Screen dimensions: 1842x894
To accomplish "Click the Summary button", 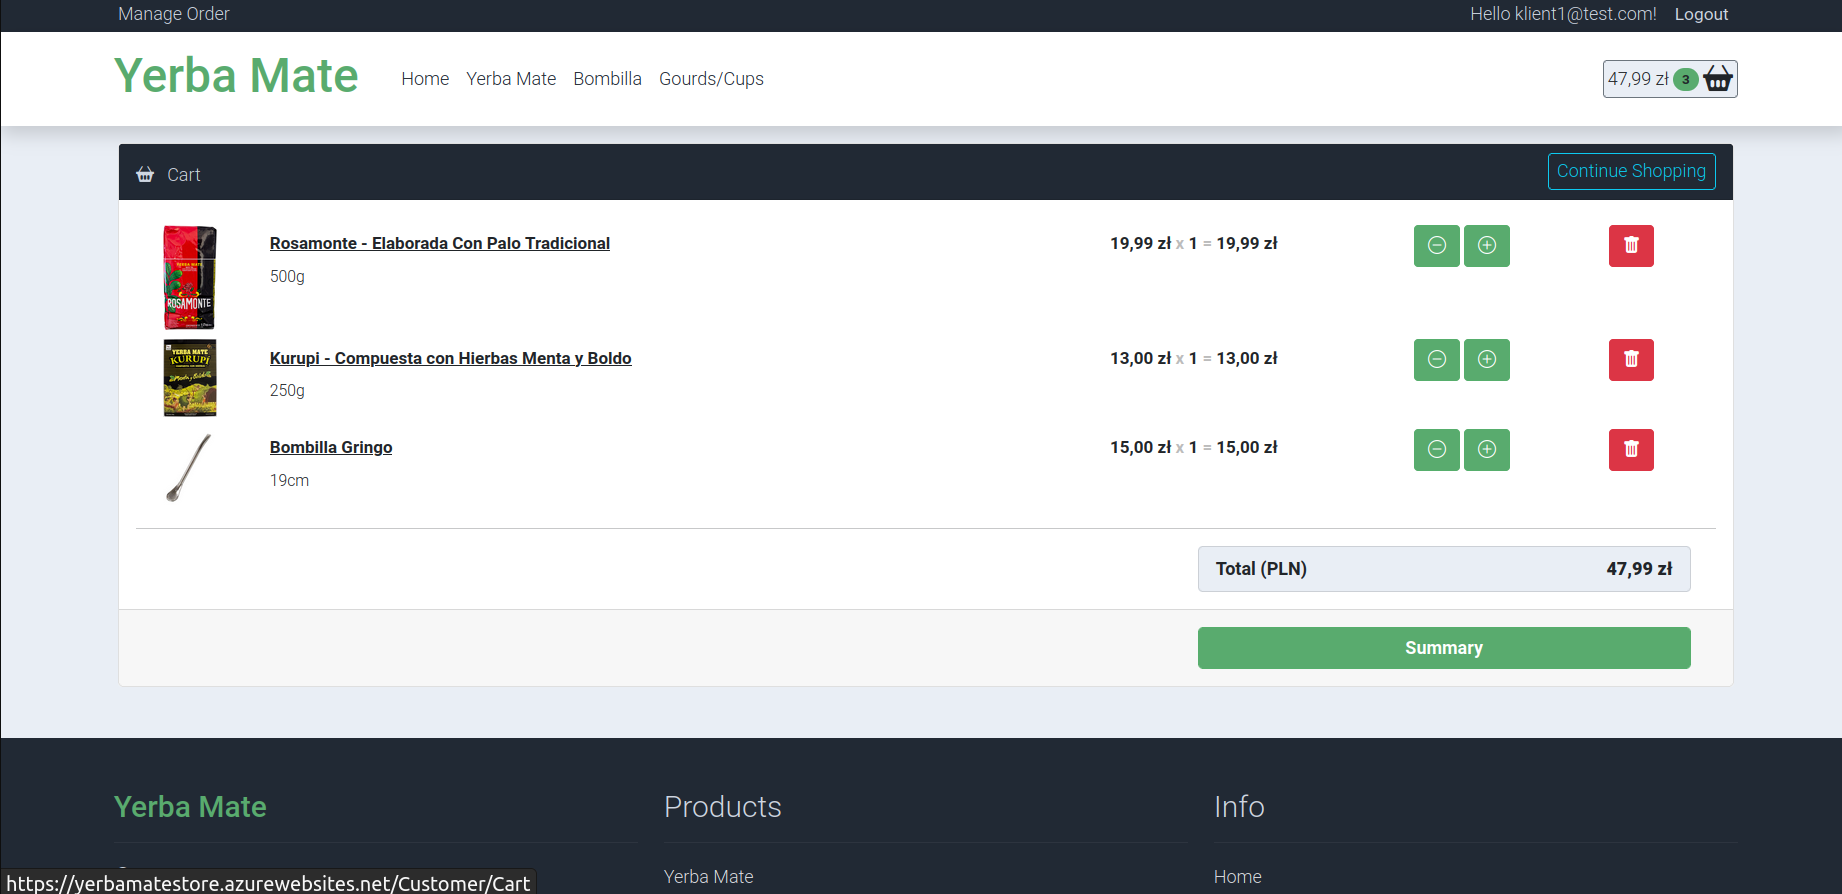I will [1443, 648].
